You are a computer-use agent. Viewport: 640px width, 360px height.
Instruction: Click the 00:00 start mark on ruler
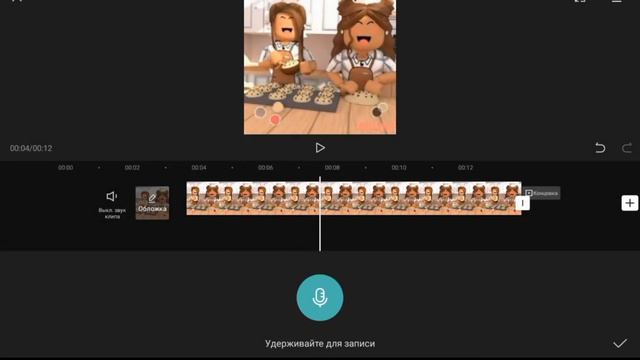pyautogui.click(x=65, y=167)
